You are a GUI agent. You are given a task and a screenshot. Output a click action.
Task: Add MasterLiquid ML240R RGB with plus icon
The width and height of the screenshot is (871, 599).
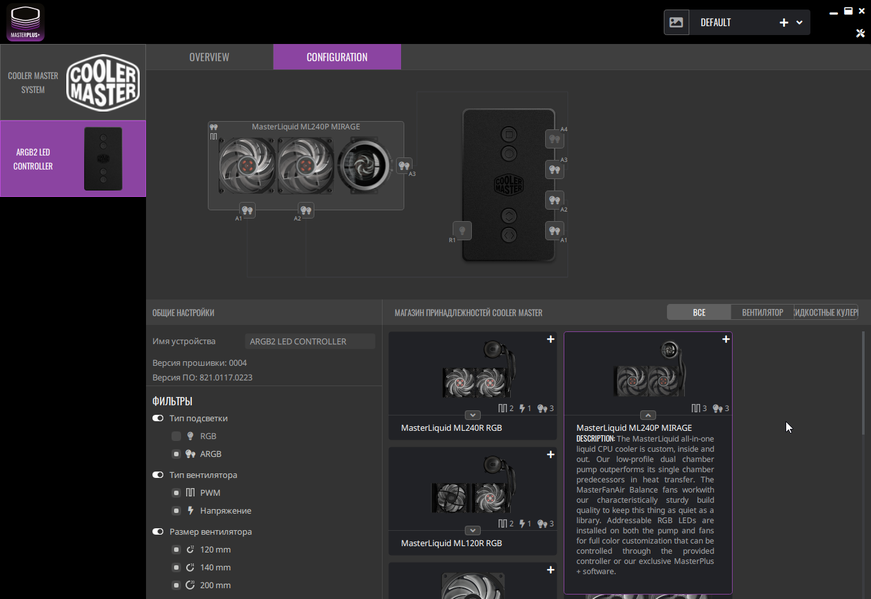click(x=550, y=339)
